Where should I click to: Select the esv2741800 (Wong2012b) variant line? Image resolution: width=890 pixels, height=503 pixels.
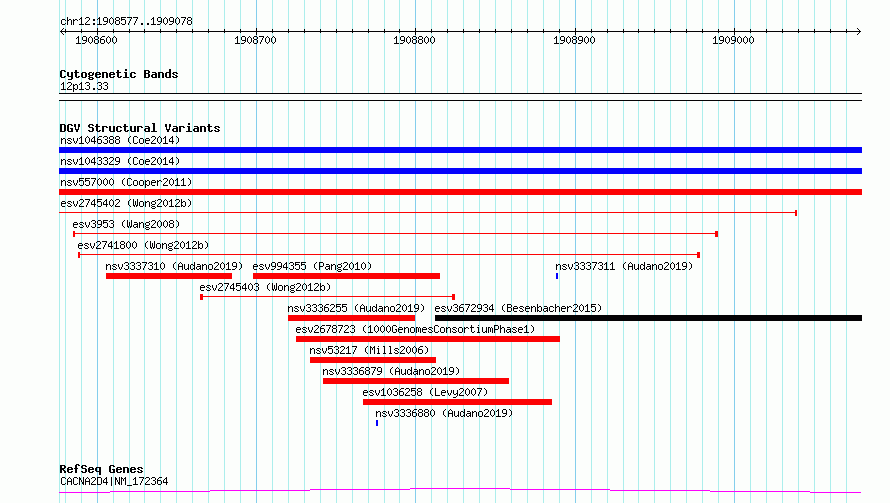(x=389, y=255)
